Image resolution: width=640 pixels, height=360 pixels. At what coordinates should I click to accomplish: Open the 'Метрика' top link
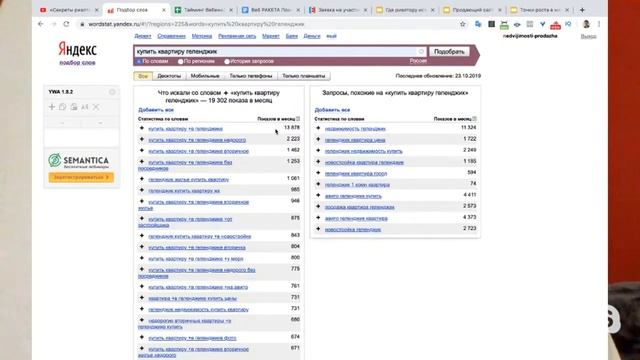click(x=202, y=36)
